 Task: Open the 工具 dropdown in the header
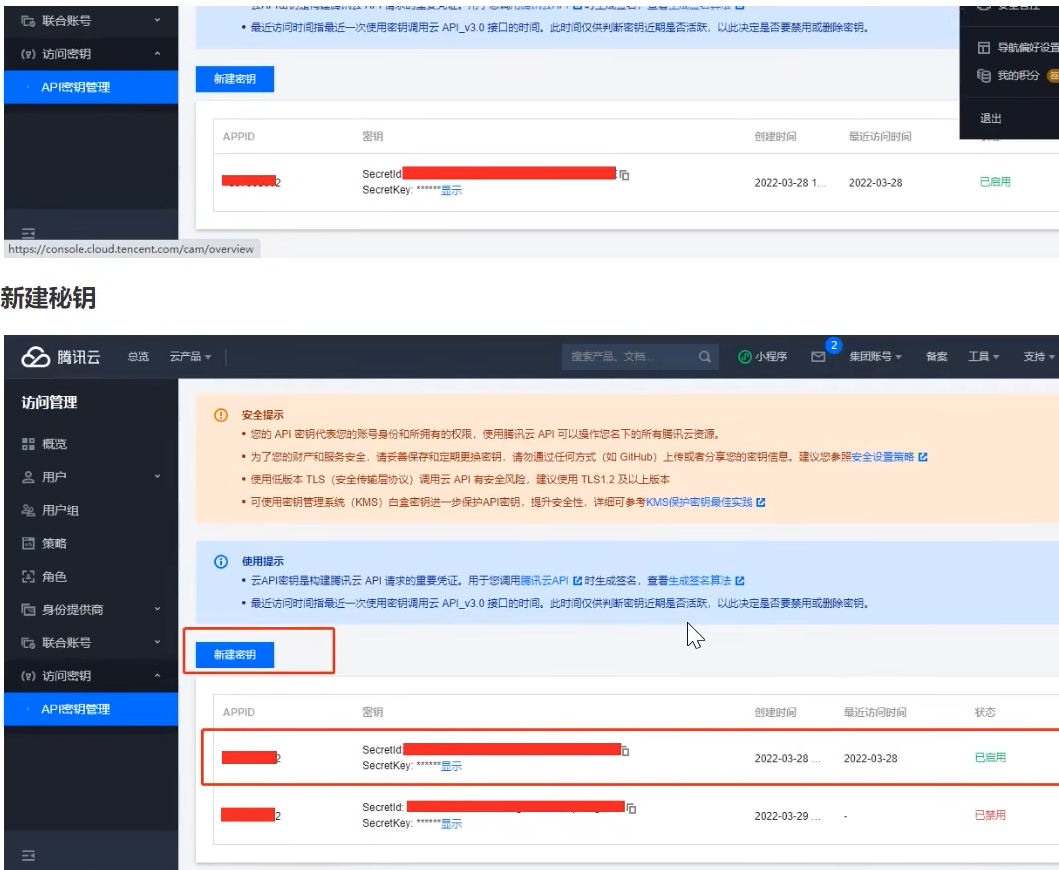click(983, 357)
